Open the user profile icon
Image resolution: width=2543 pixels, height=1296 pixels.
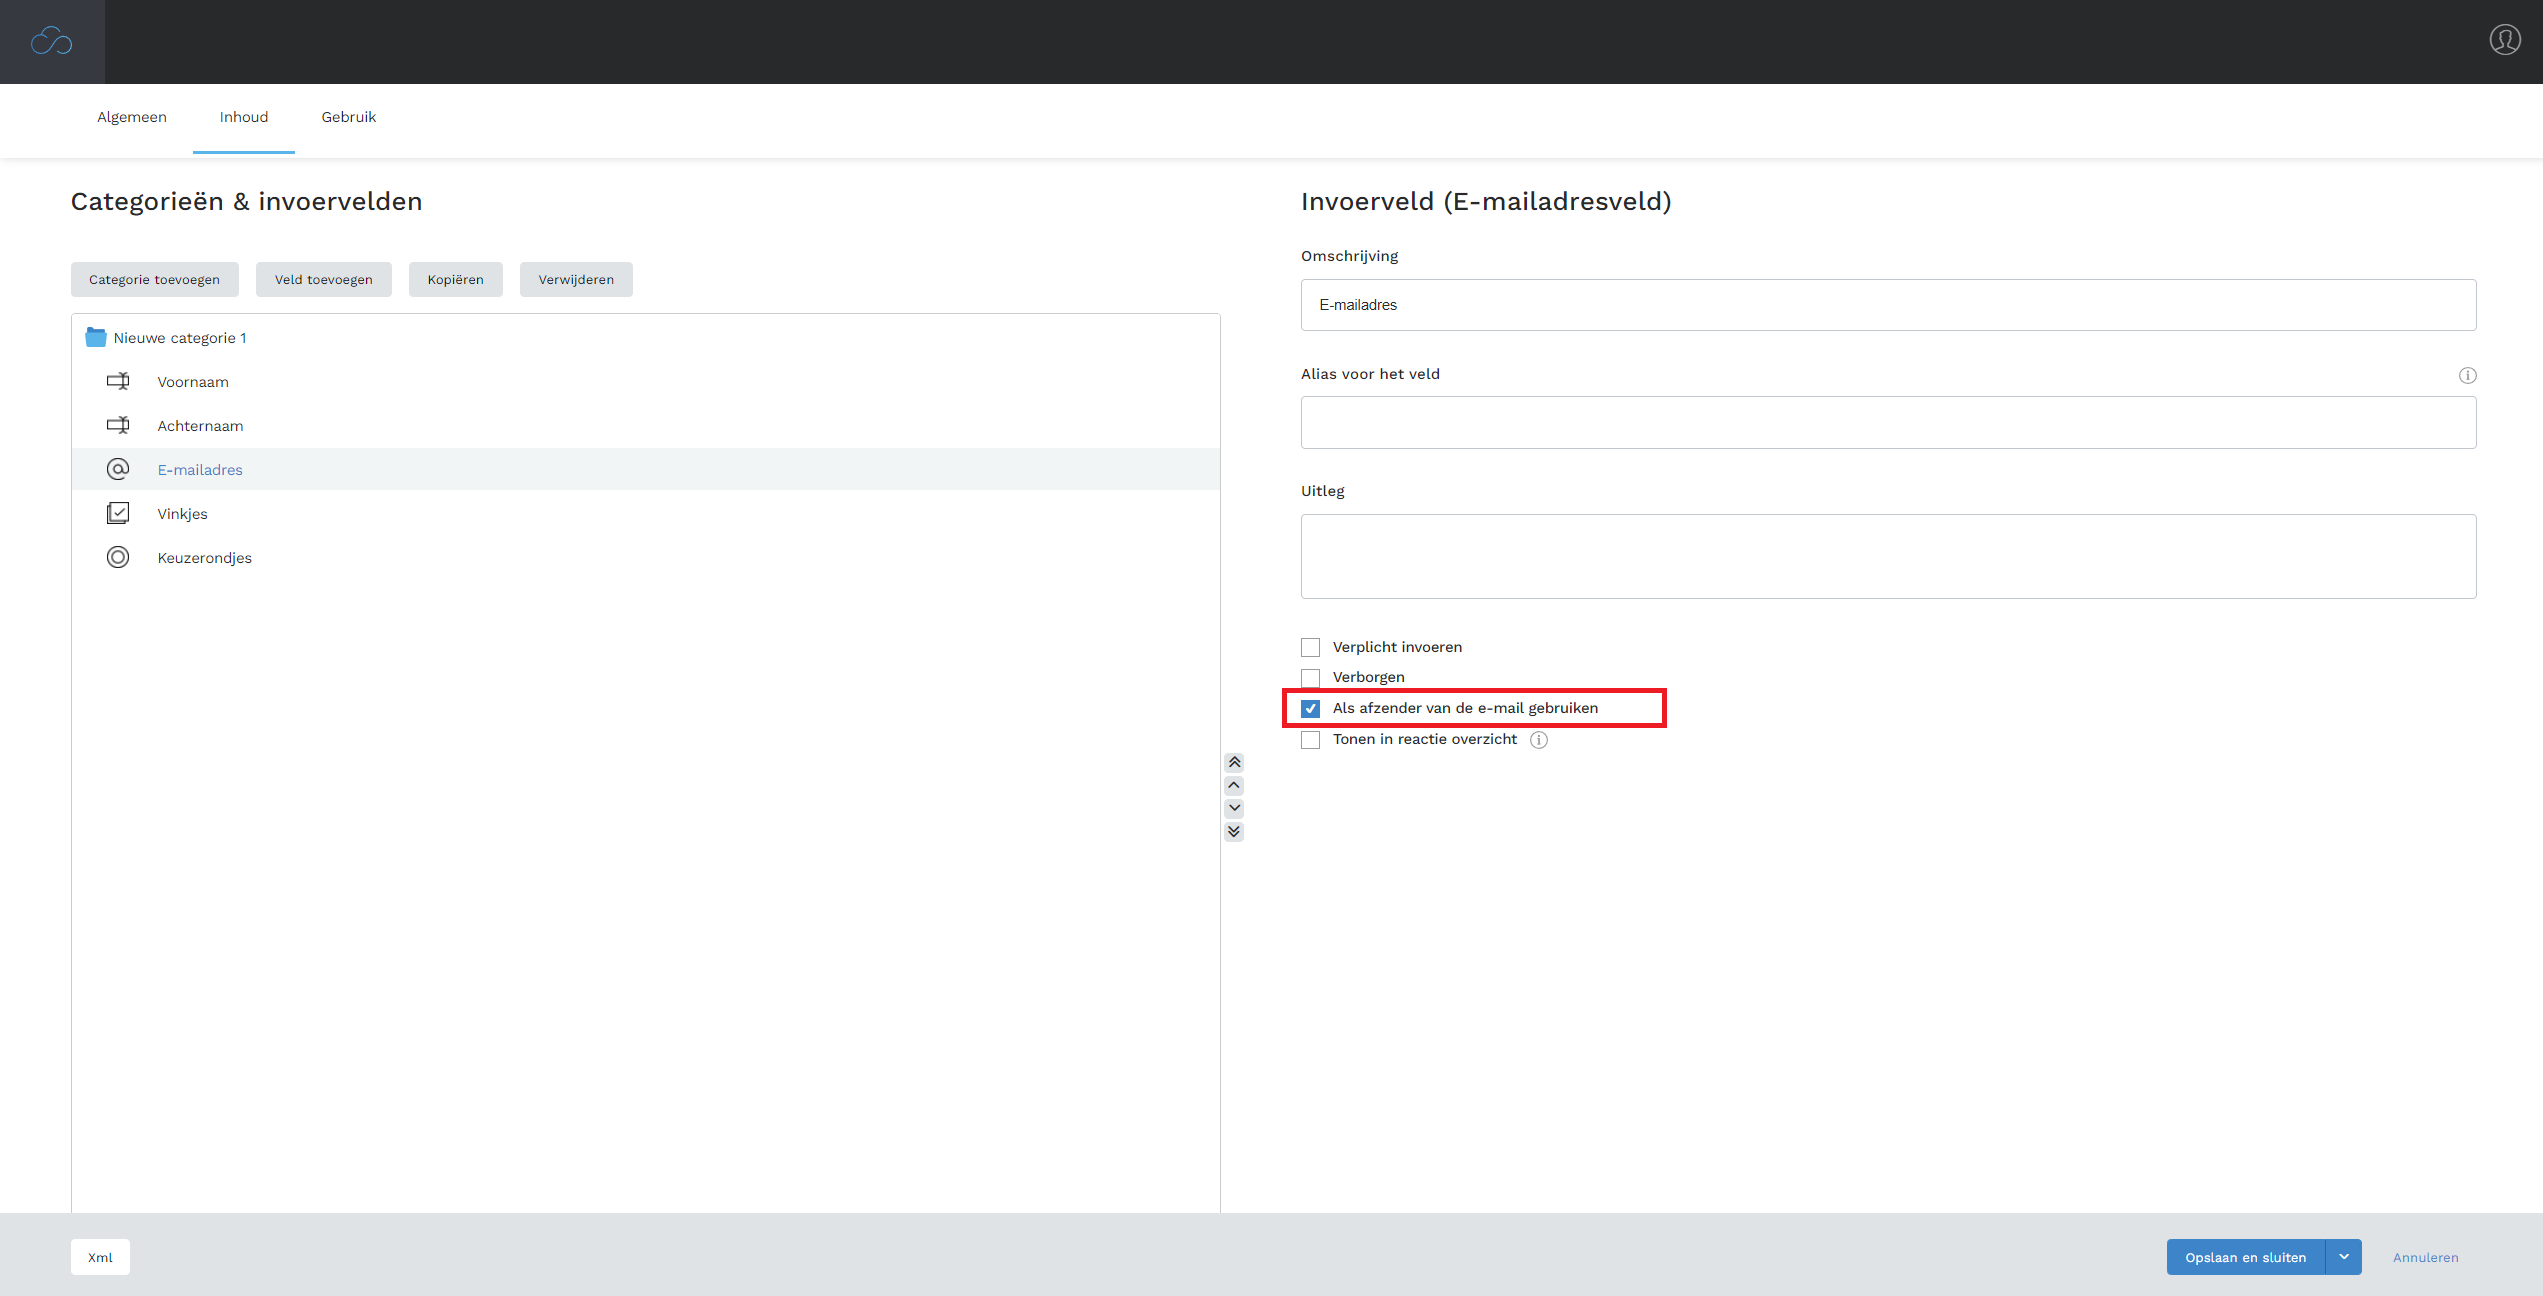click(2504, 40)
